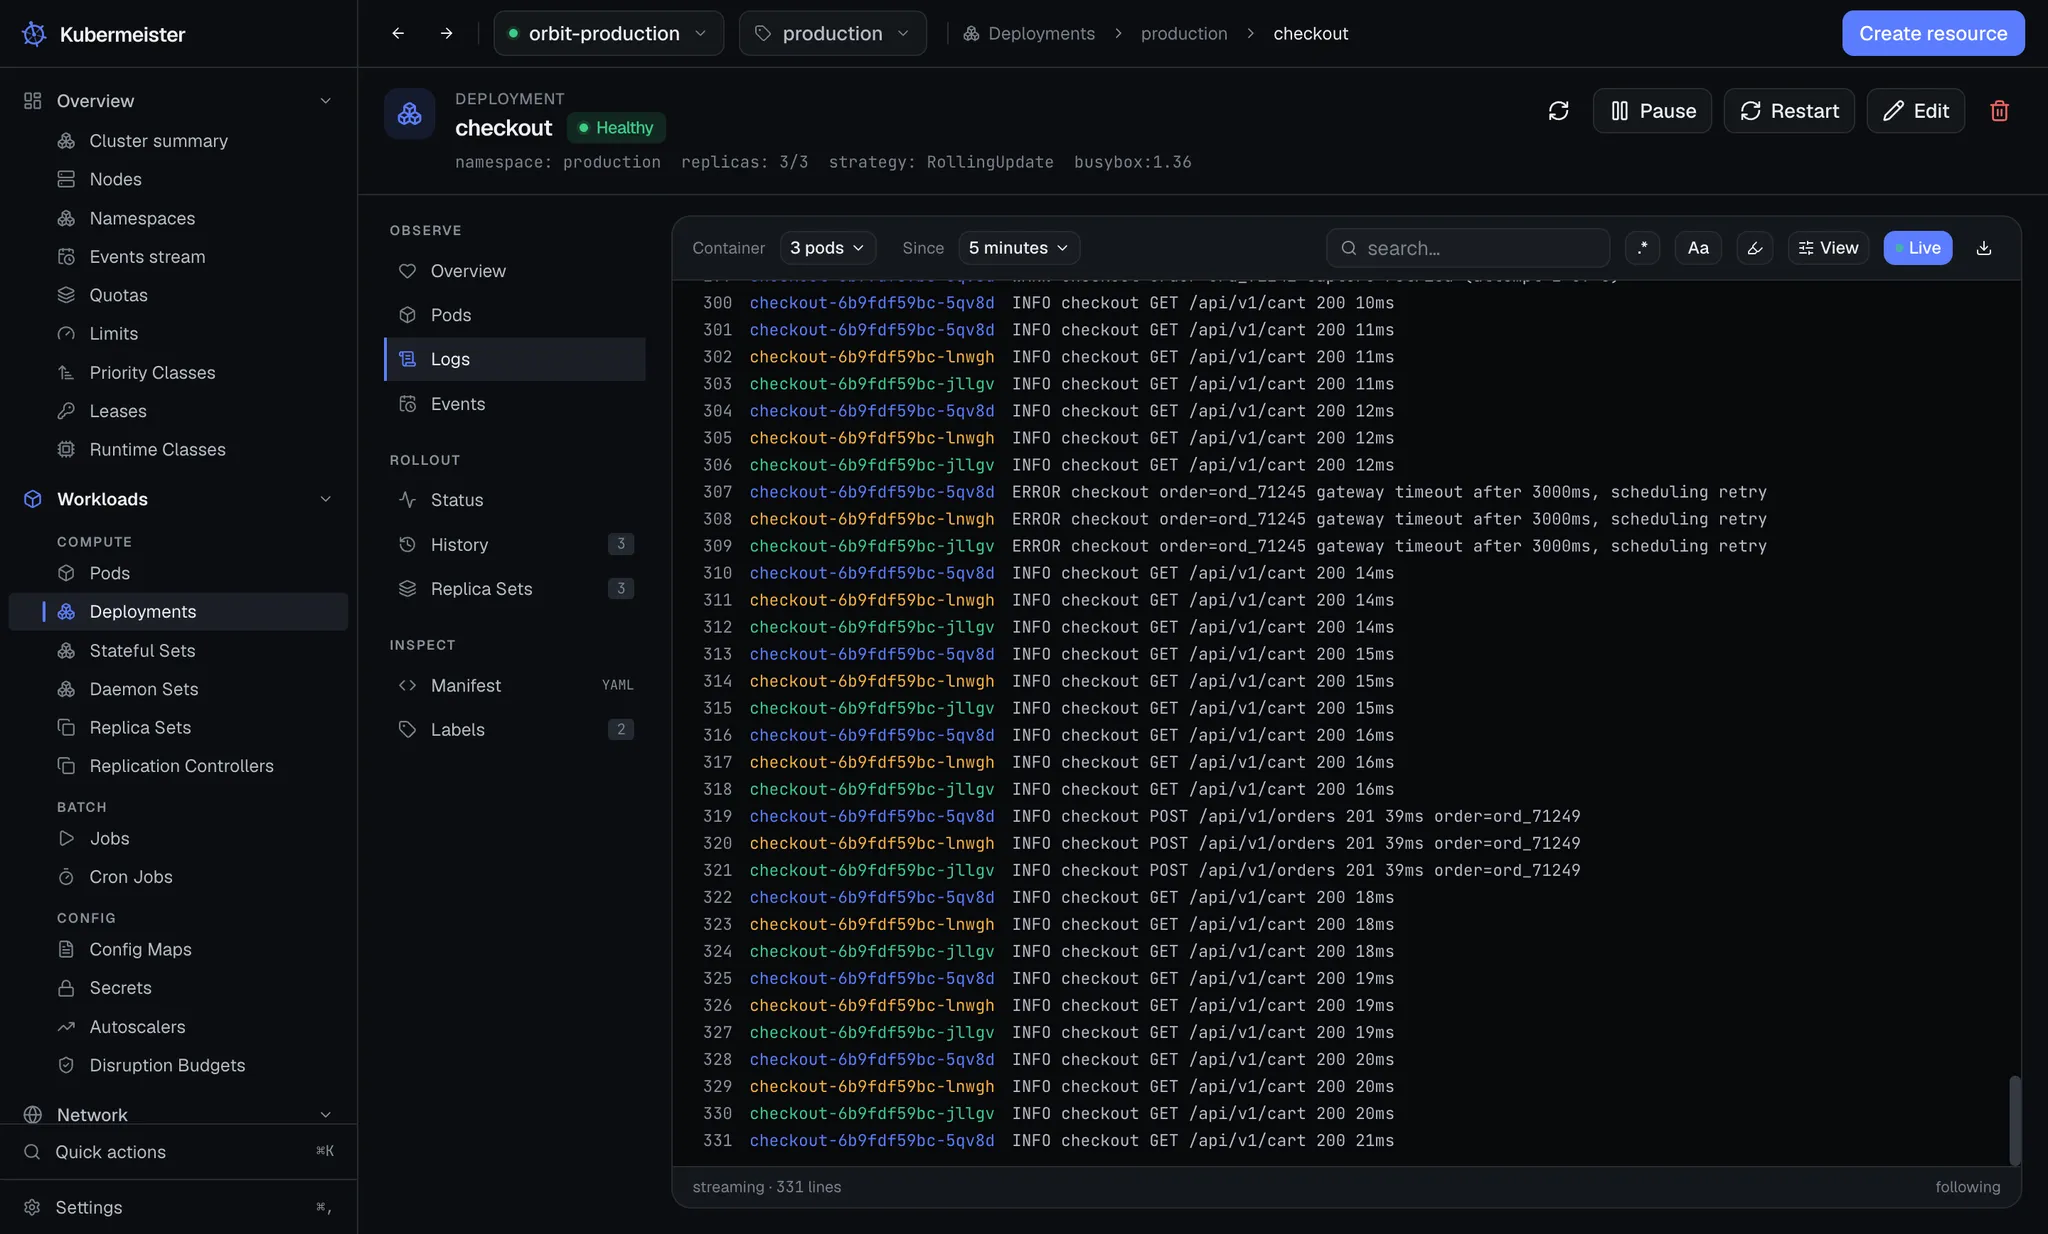Click the Jobs play icon
The width and height of the screenshot is (2048, 1234).
(x=66, y=839)
